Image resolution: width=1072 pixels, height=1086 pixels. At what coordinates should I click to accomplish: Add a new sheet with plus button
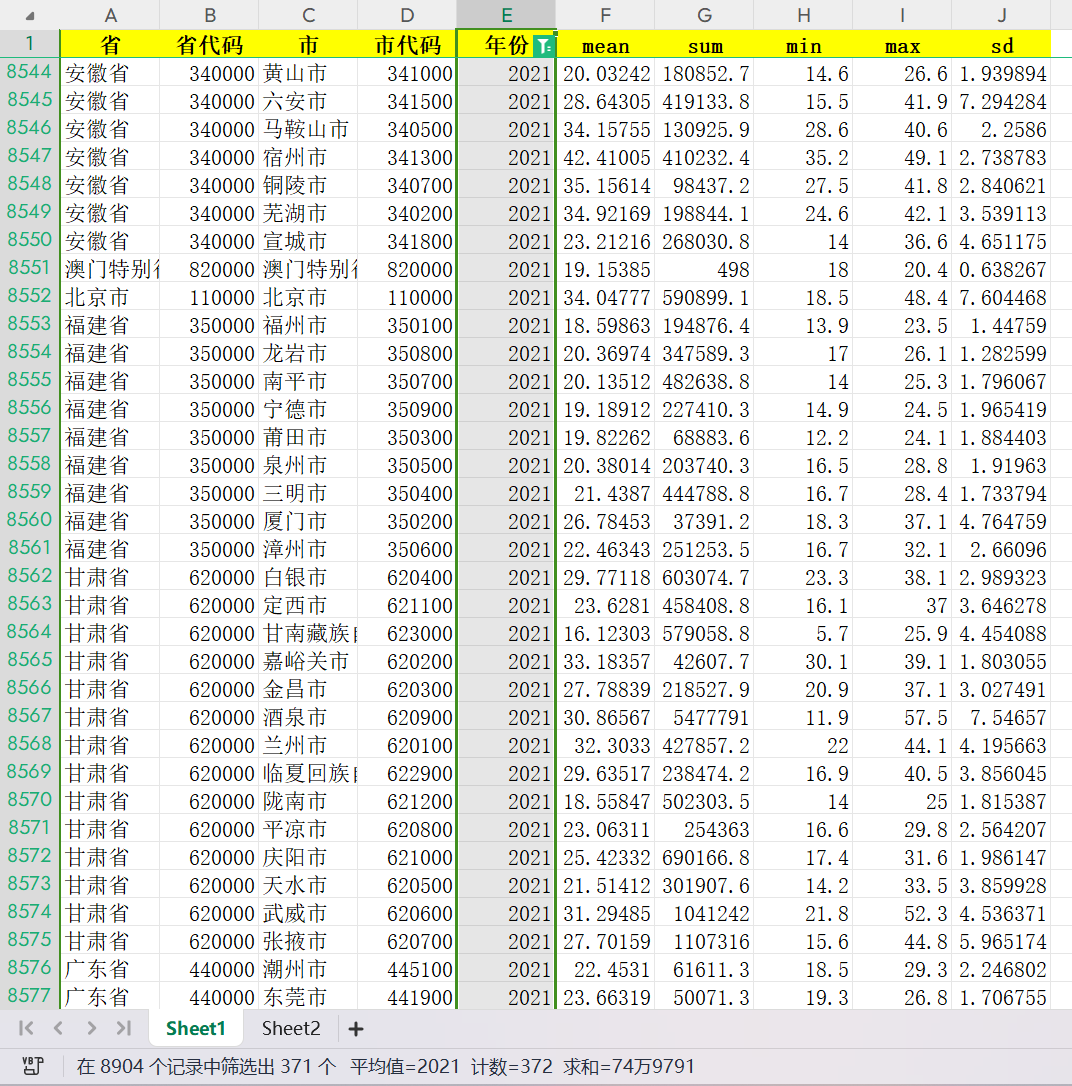tap(355, 1029)
